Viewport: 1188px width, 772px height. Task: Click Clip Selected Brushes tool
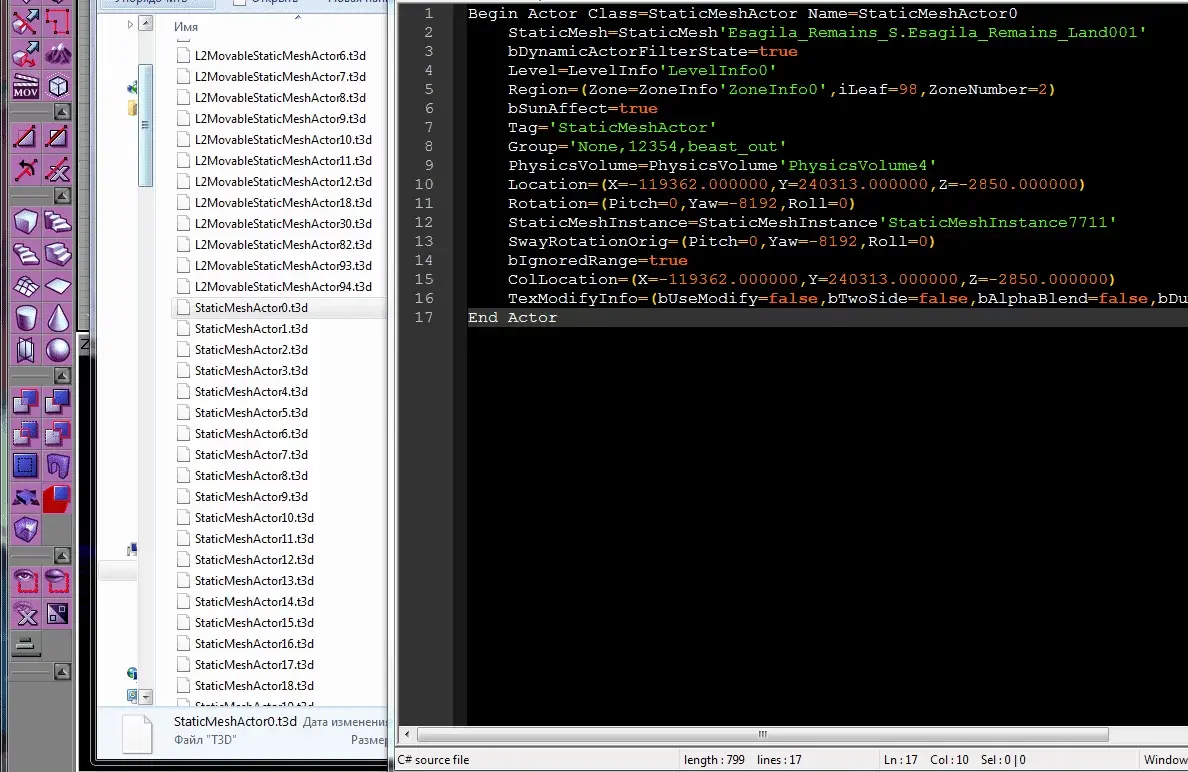point(25,137)
